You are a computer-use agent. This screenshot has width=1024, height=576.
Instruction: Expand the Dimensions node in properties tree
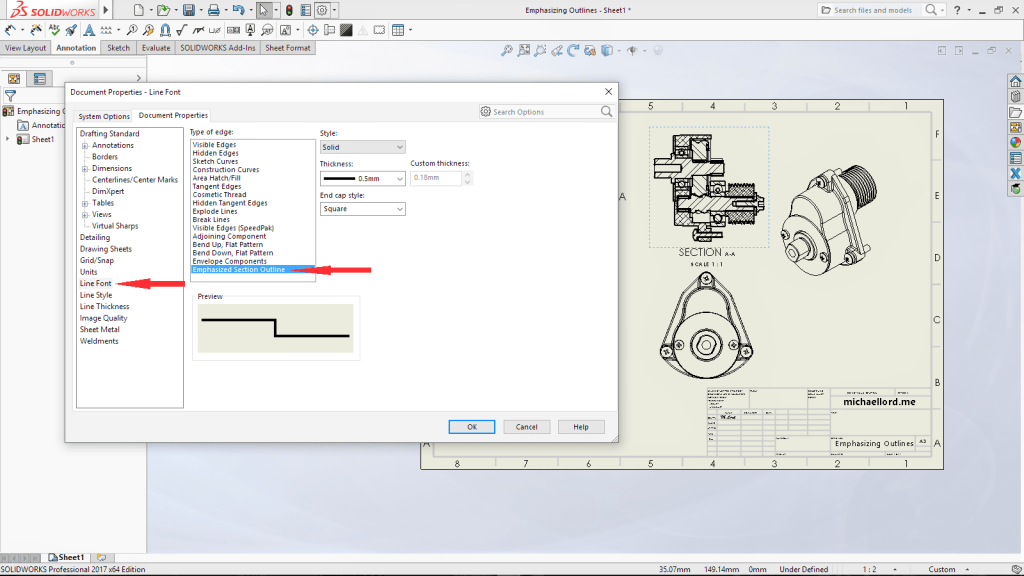click(85, 168)
